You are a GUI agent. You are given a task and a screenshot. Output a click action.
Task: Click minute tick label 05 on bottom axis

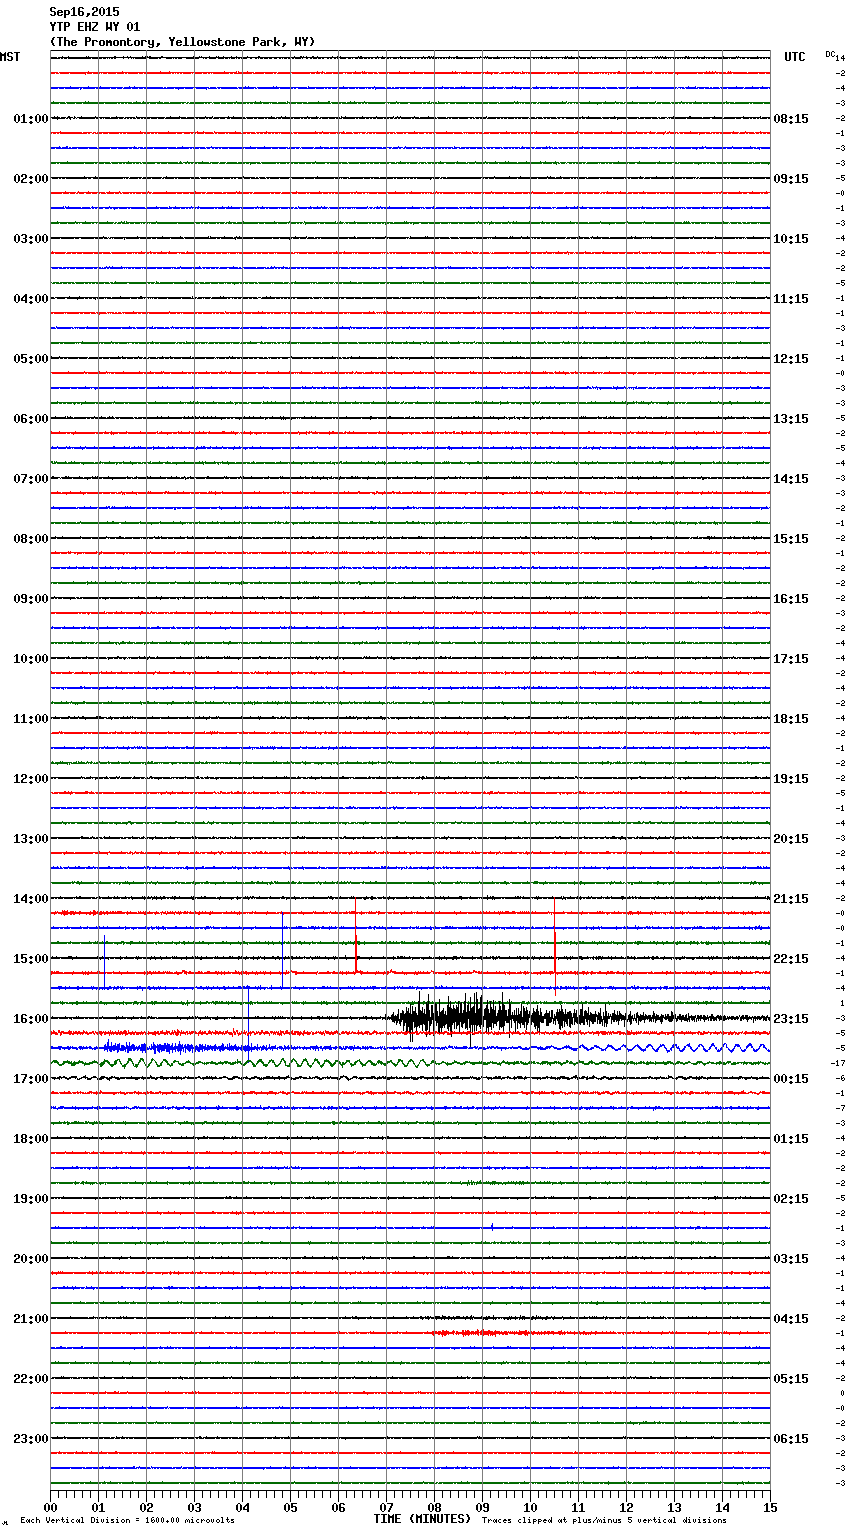point(290,1508)
